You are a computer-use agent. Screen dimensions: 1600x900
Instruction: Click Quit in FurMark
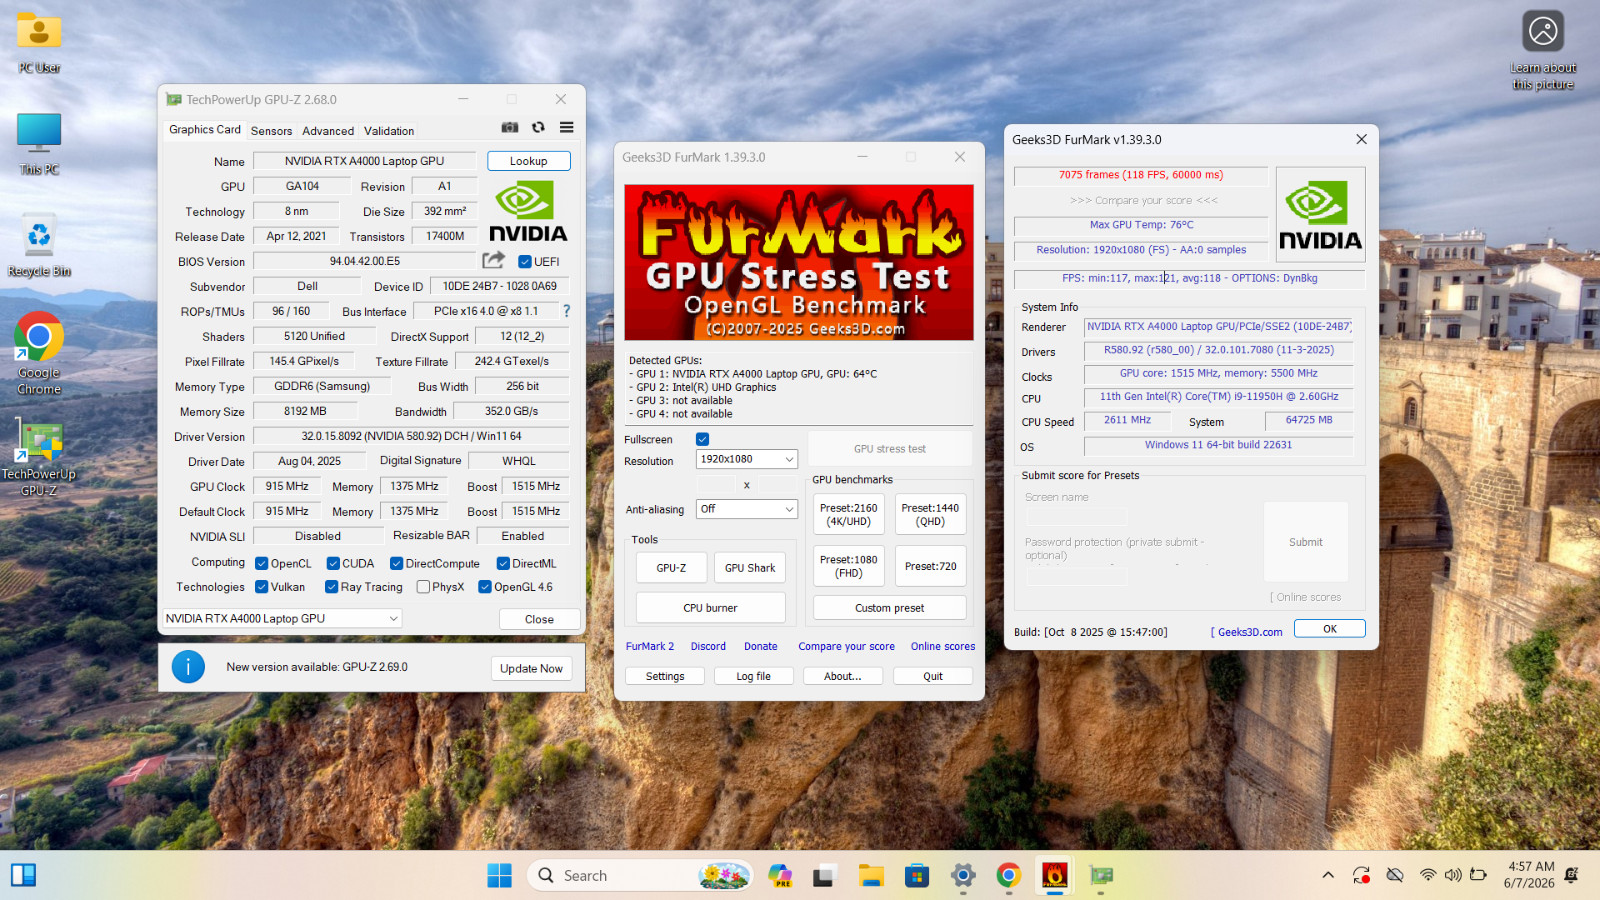tap(933, 676)
